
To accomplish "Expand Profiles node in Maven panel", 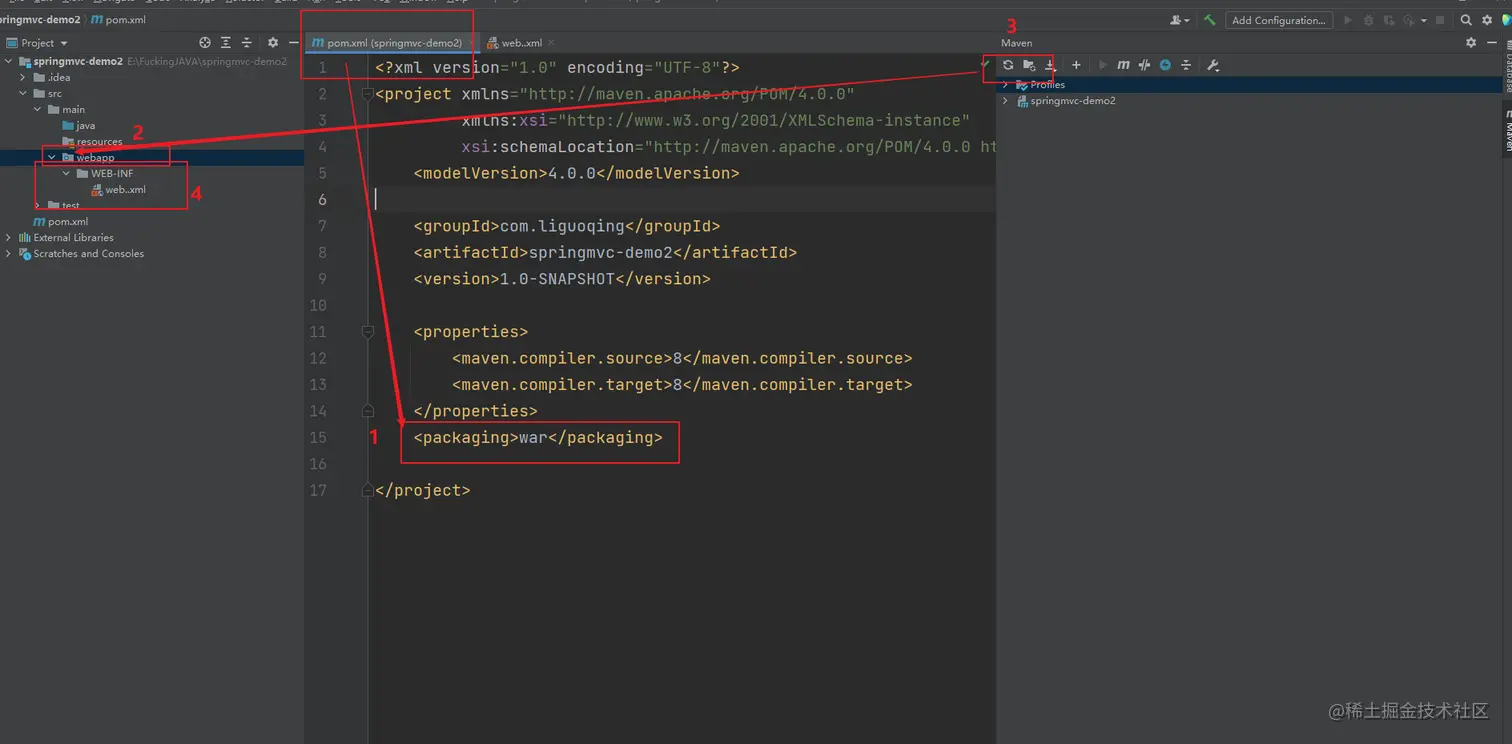I will 1006,85.
